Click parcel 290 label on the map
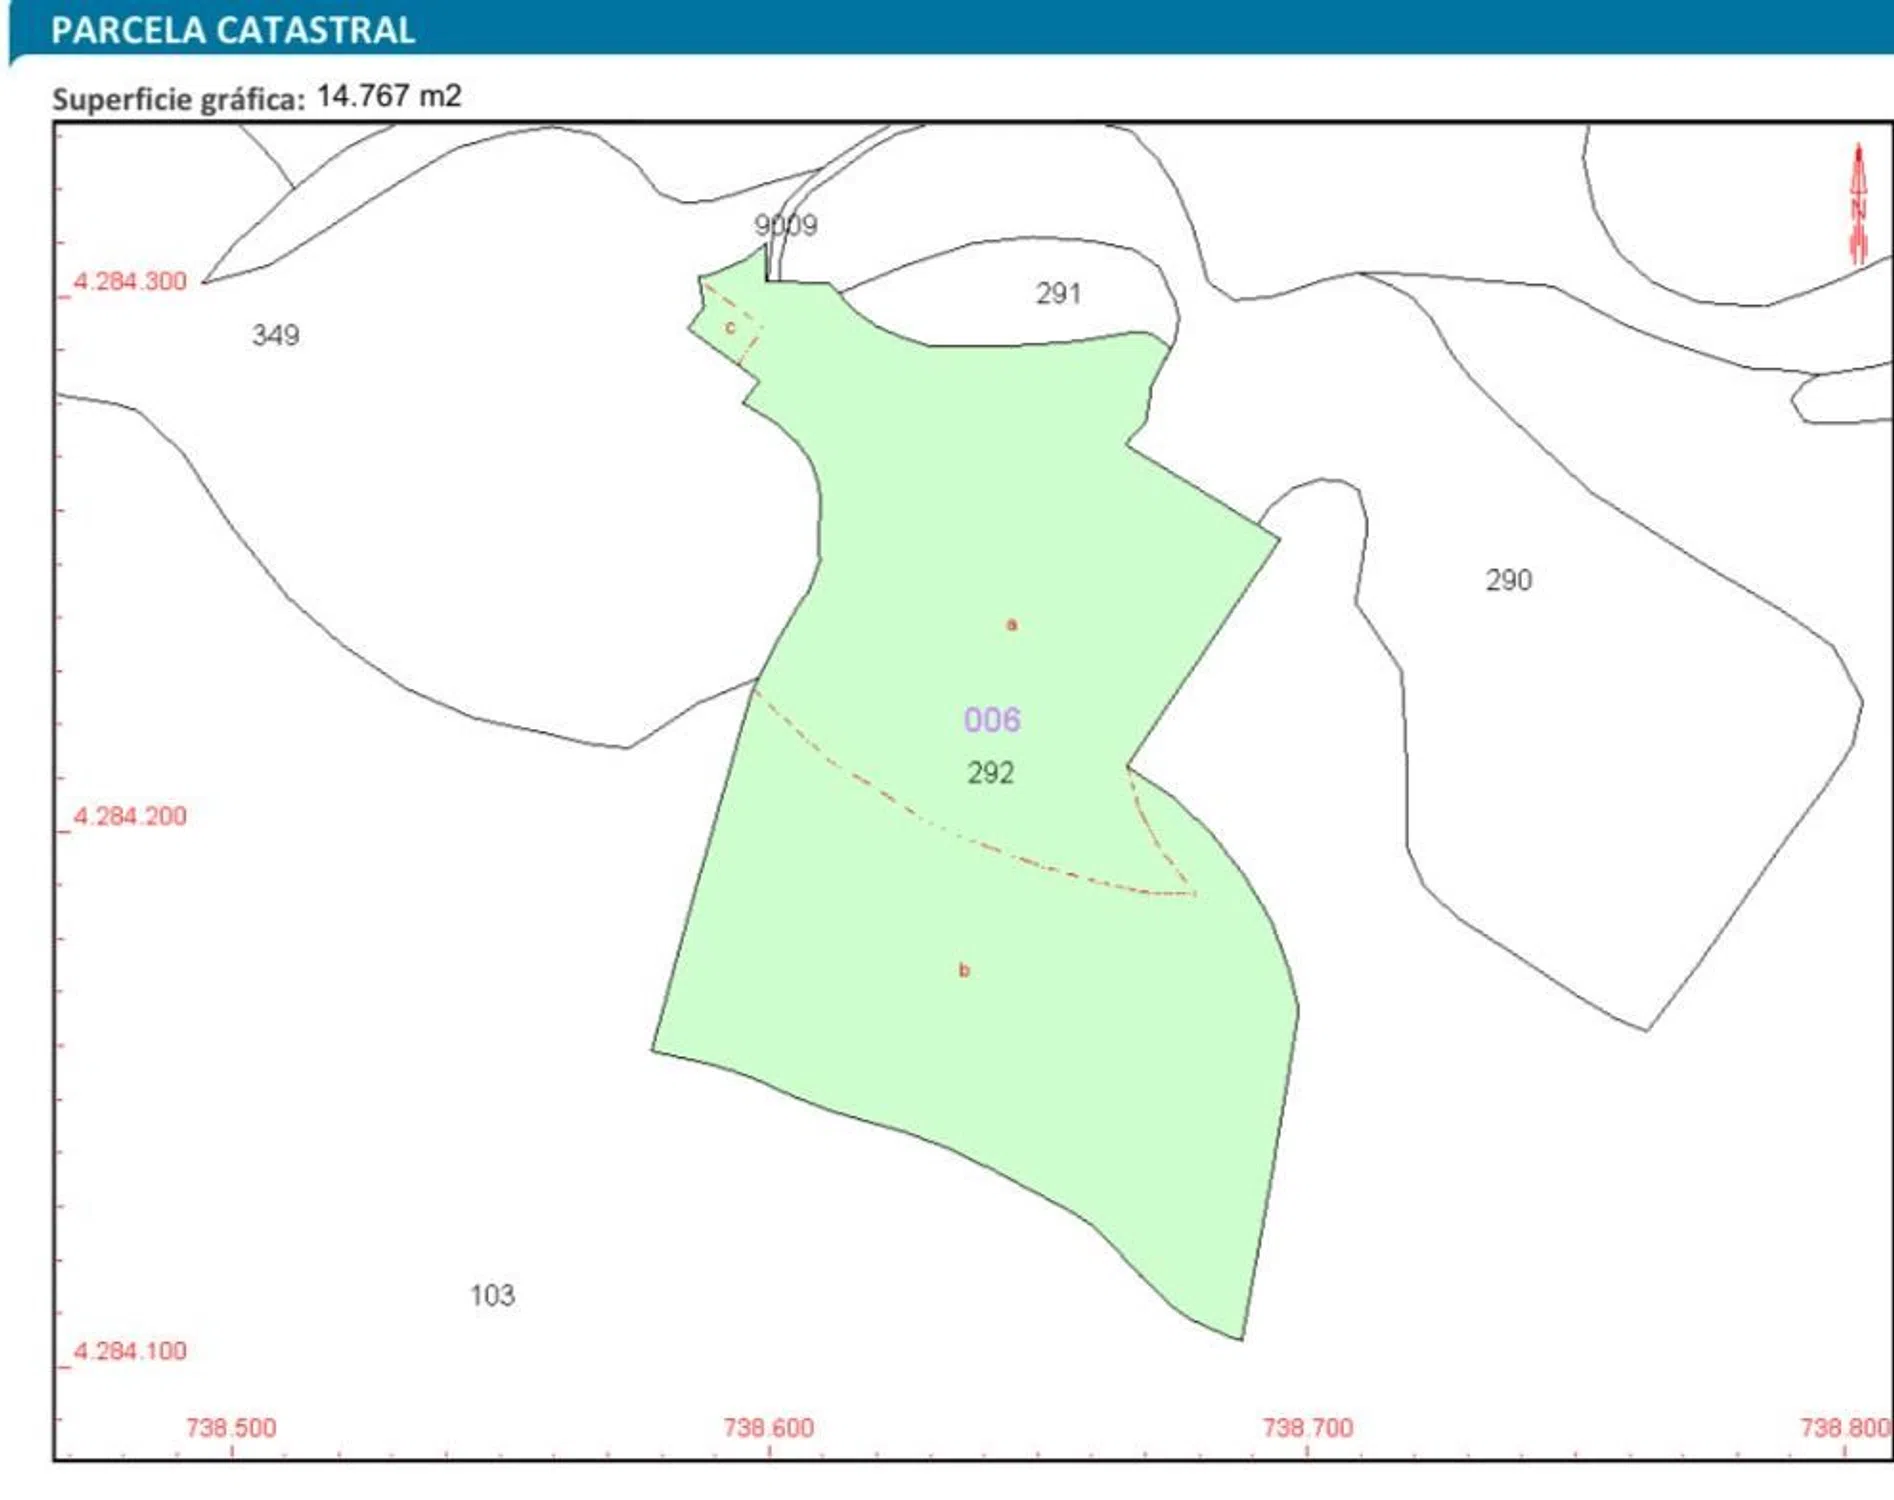 coord(1508,581)
